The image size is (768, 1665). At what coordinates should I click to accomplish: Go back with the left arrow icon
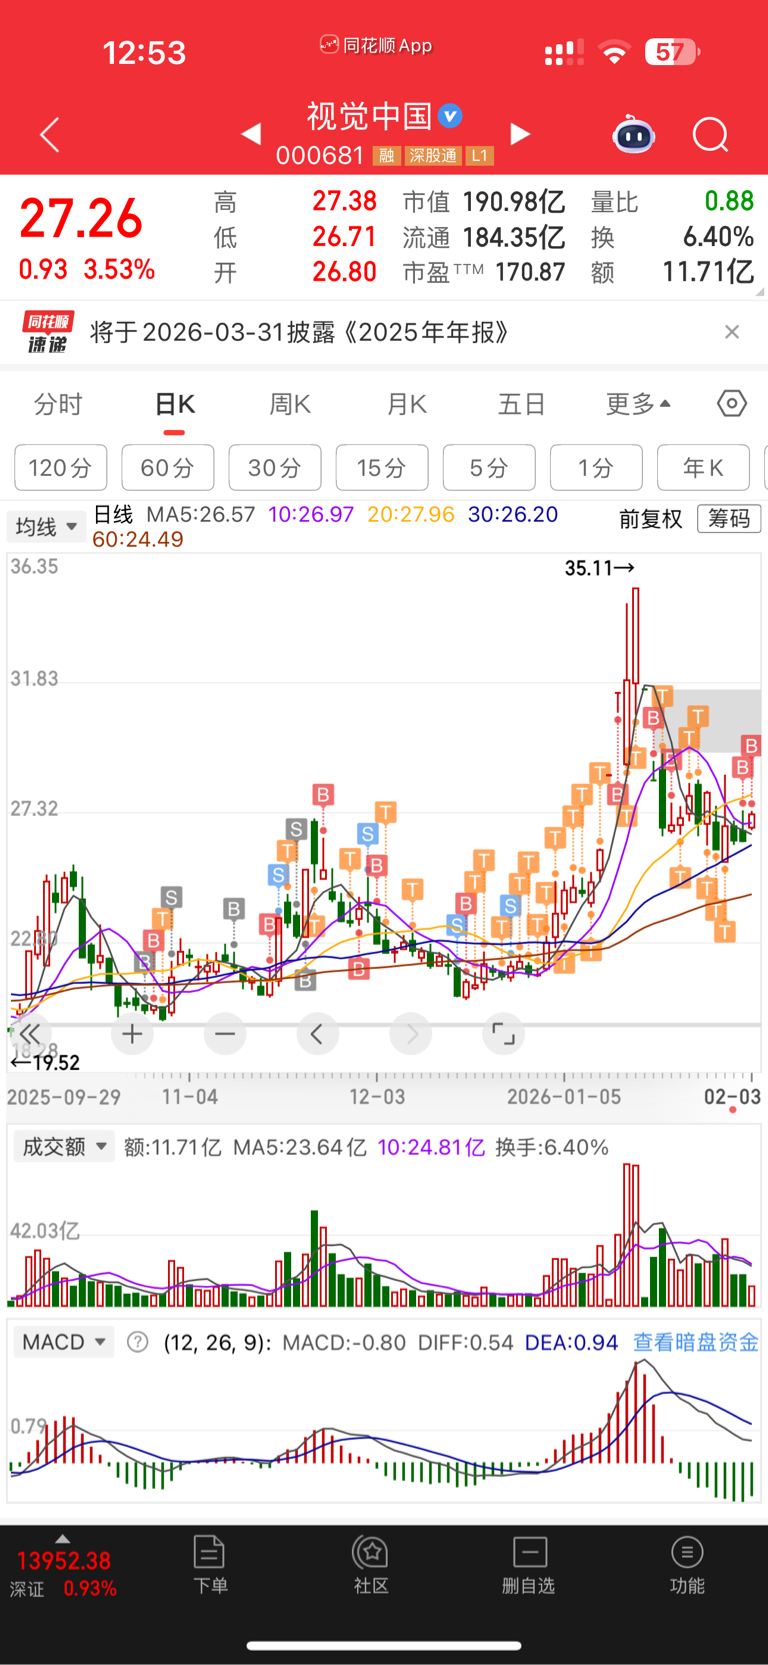(49, 134)
